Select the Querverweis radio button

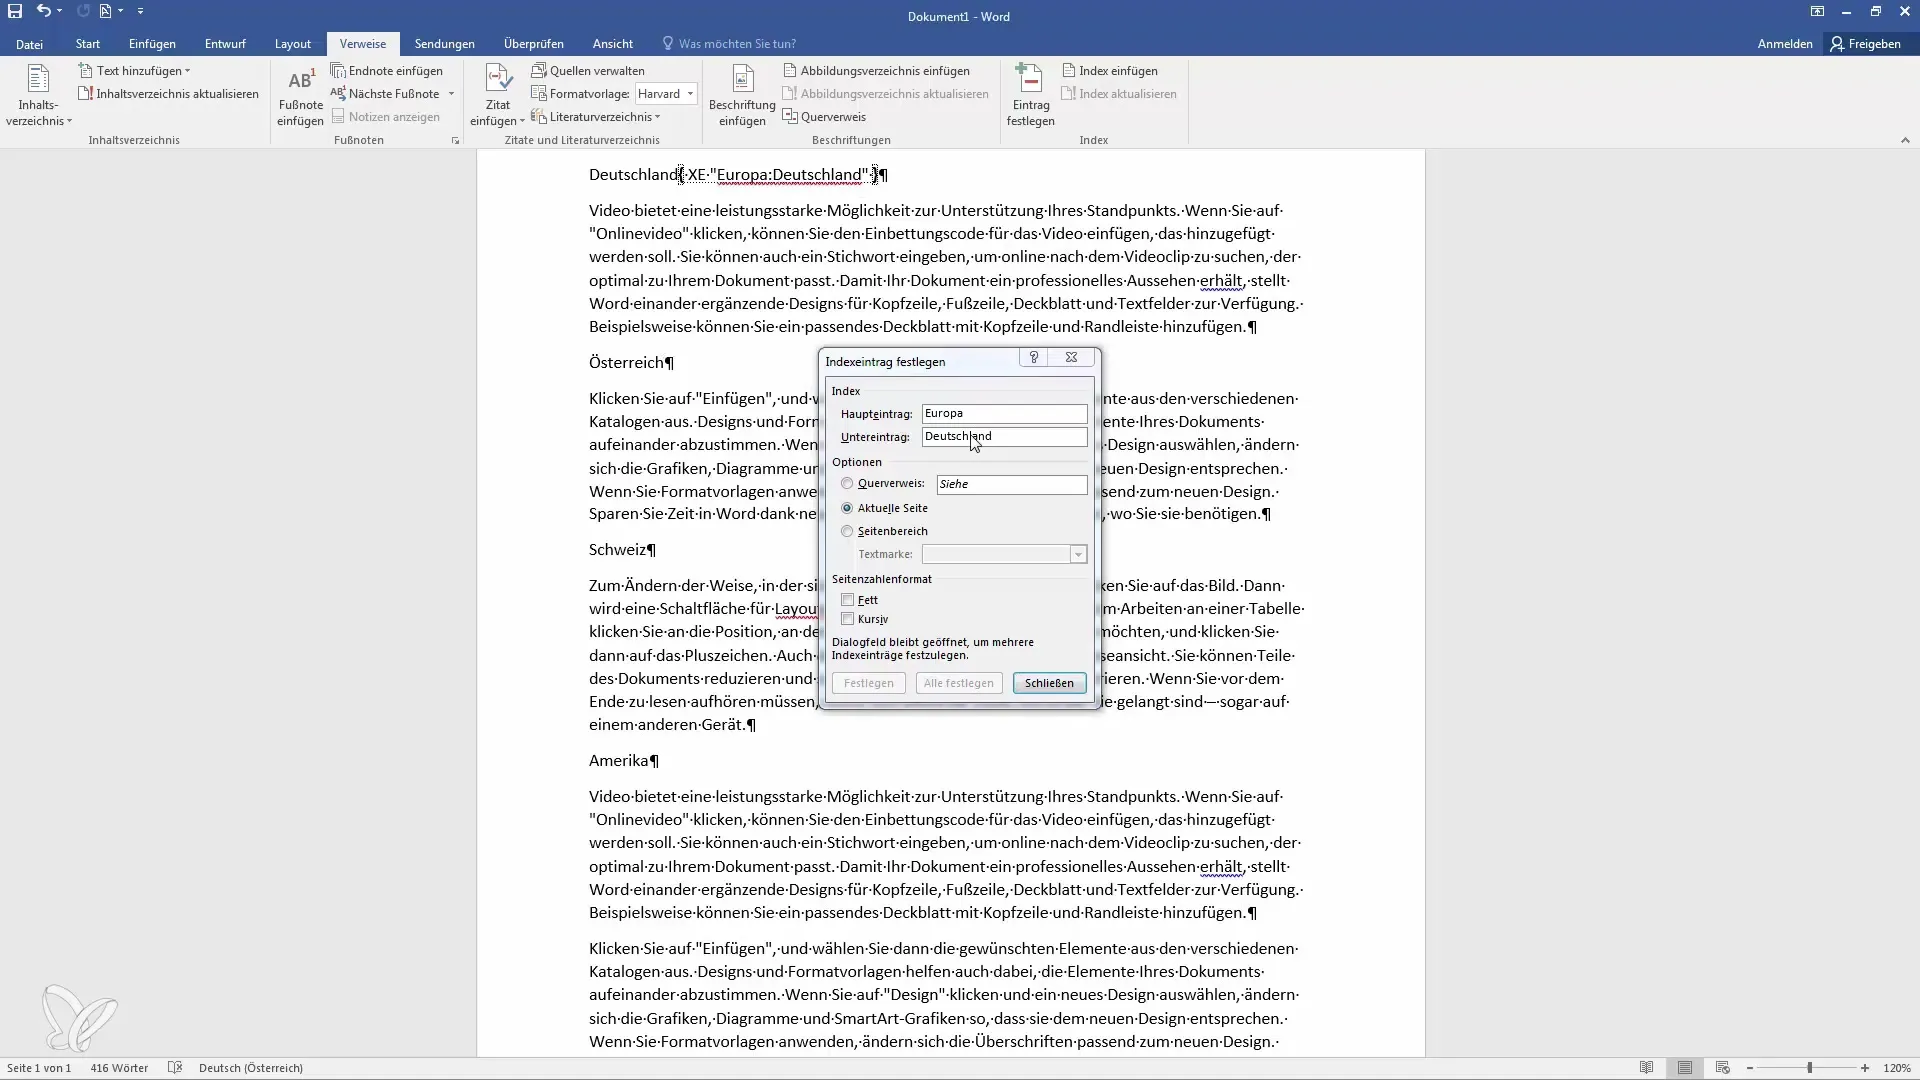click(847, 484)
